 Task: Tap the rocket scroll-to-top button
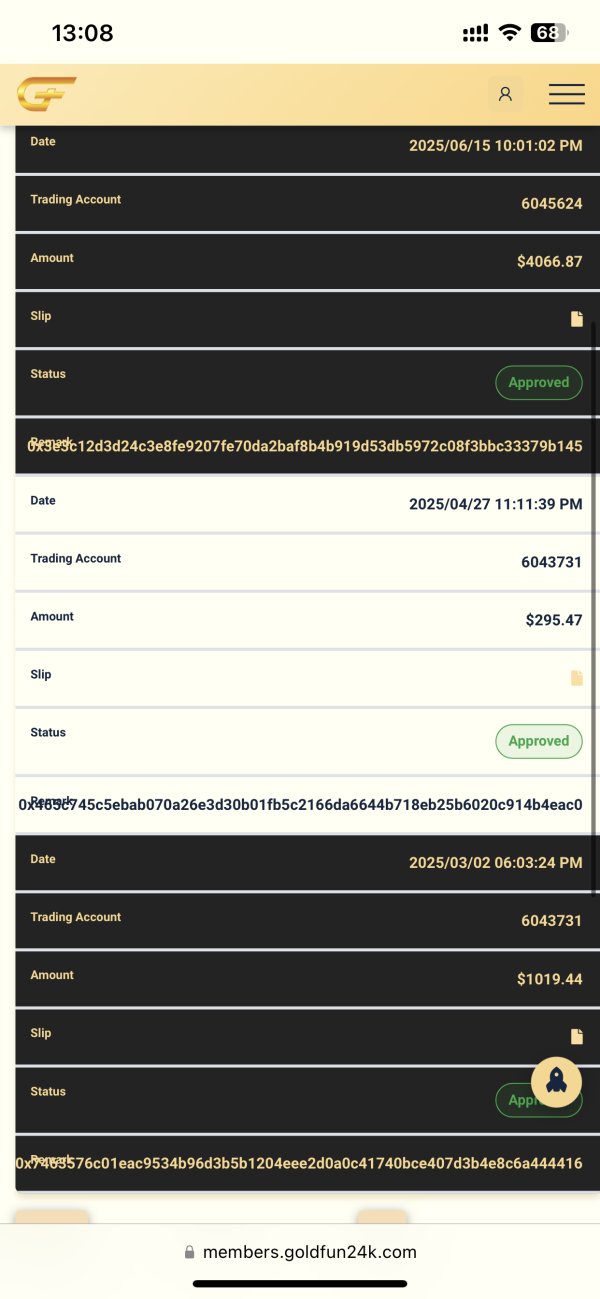tap(556, 1081)
